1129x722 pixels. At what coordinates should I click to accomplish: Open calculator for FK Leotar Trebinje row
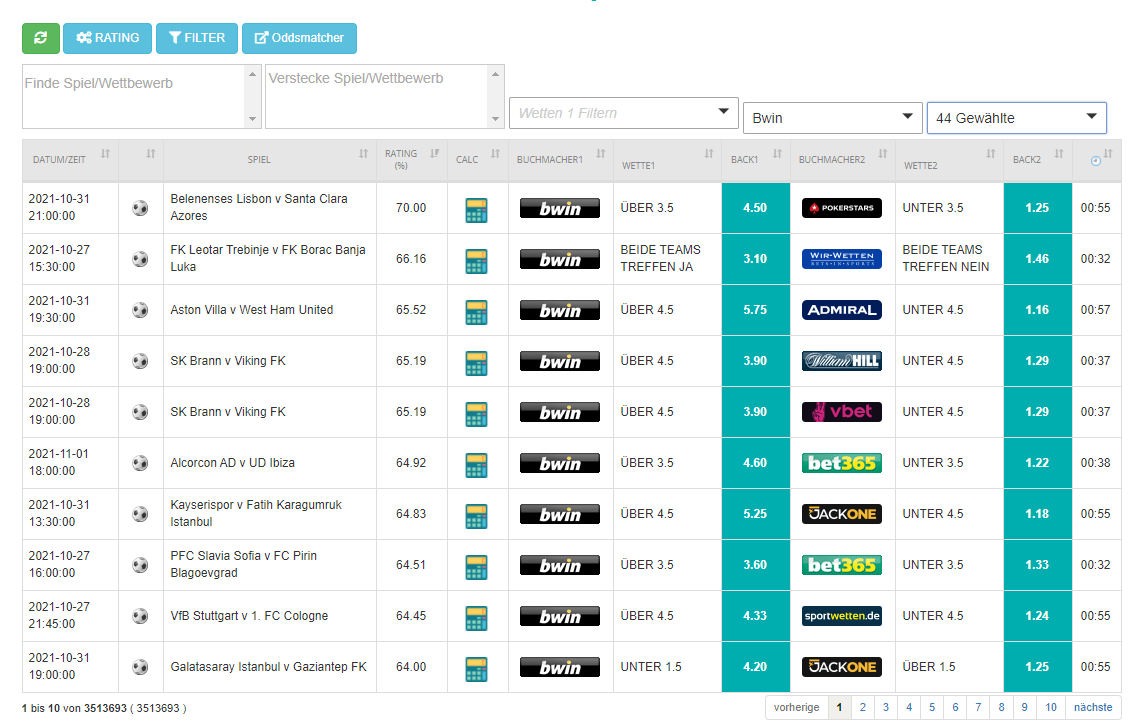(x=476, y=261)
